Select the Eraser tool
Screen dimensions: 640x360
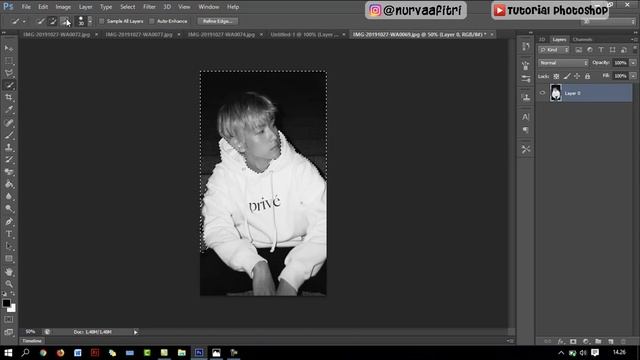(x=9, y=172)
